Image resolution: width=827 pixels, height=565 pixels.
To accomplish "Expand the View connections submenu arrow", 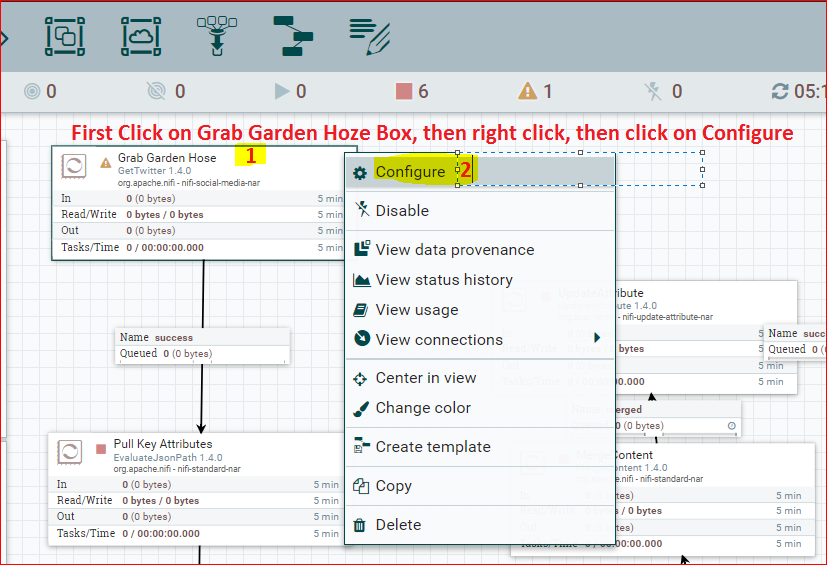I will 597,338.
